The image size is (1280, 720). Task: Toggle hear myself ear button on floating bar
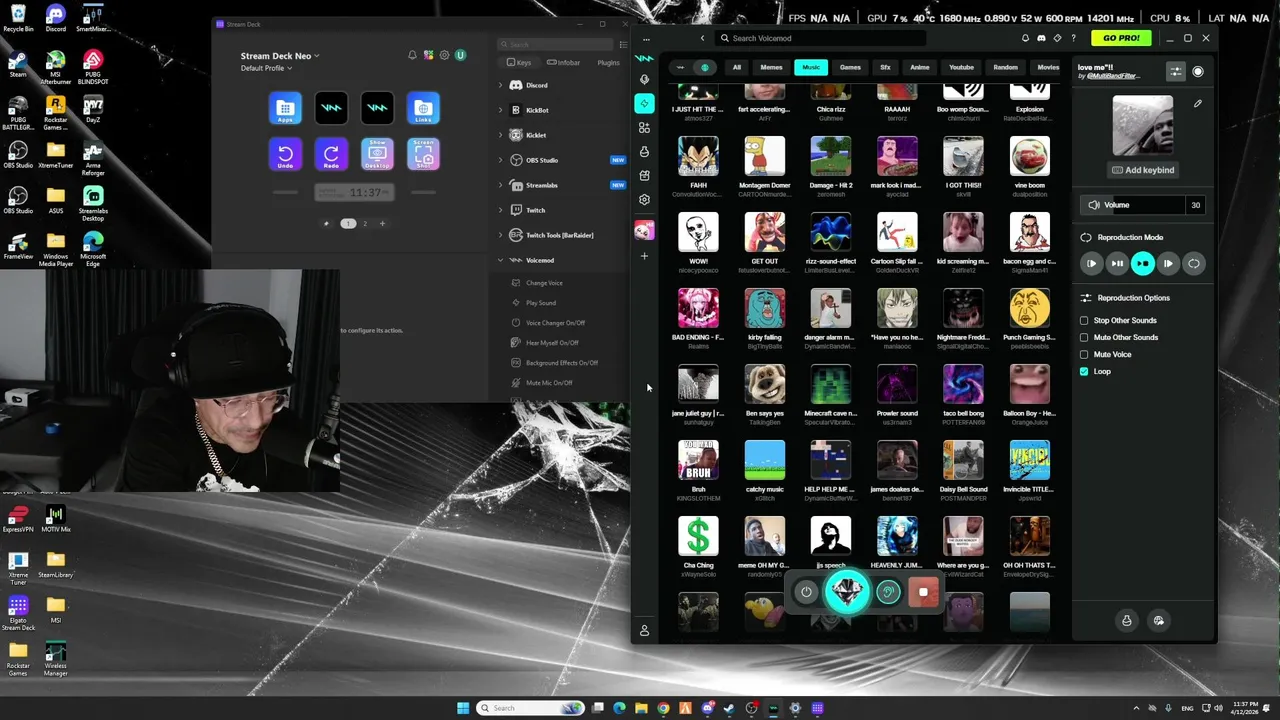[888, 592]
